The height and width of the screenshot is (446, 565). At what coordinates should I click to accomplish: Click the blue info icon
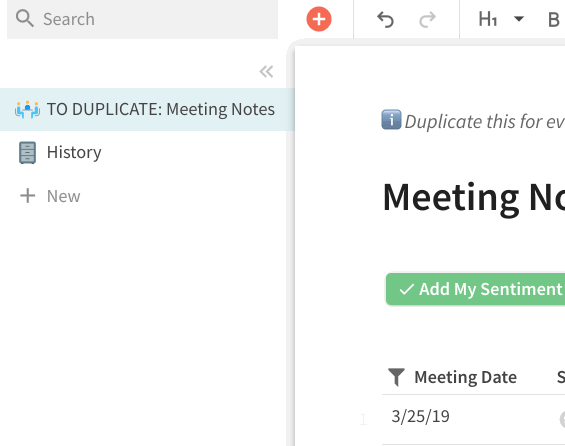tap(391, 120)
